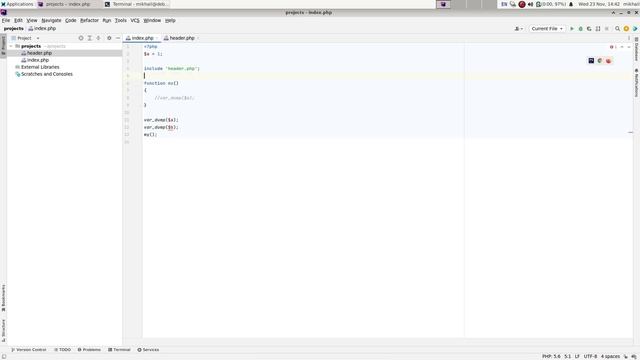Click the Applications menu in top panel
This screenshot has height=360, width=640.
[17, 4]
